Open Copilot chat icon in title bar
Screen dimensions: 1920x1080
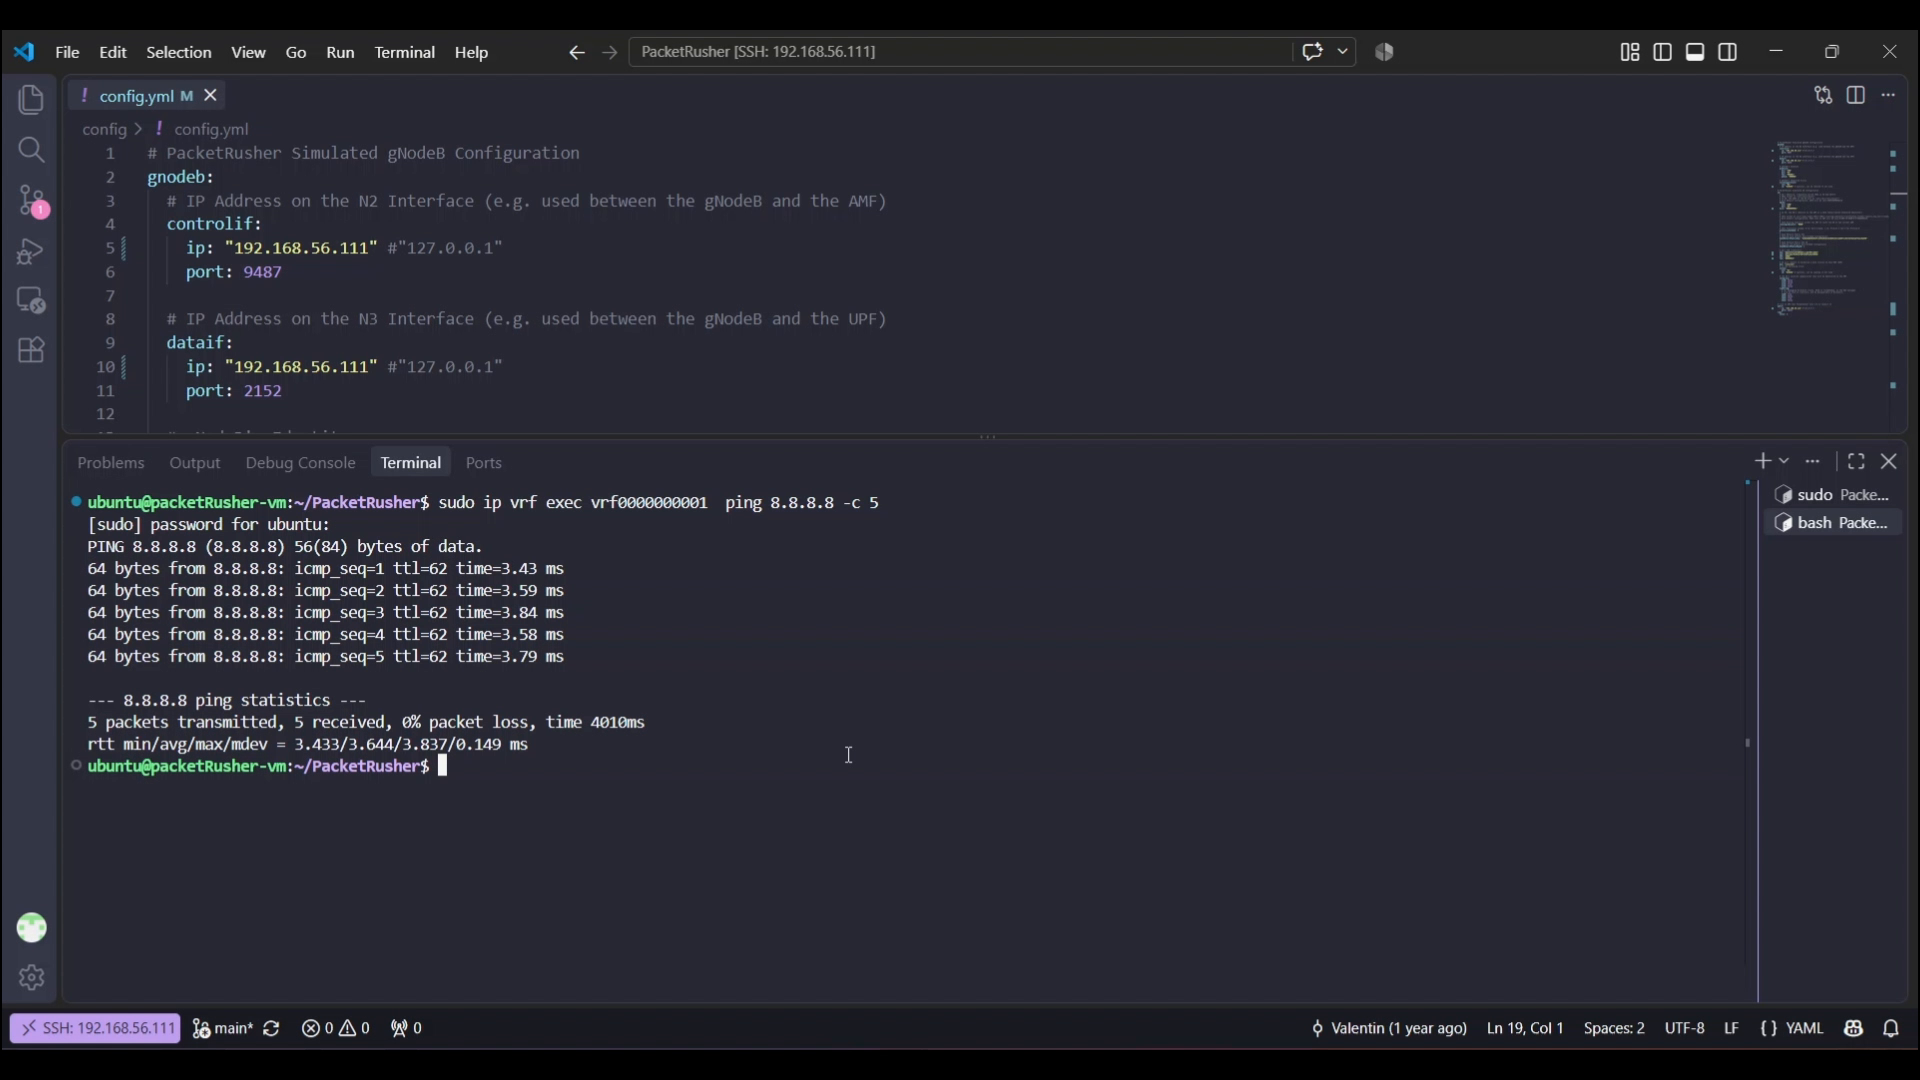1313,52
